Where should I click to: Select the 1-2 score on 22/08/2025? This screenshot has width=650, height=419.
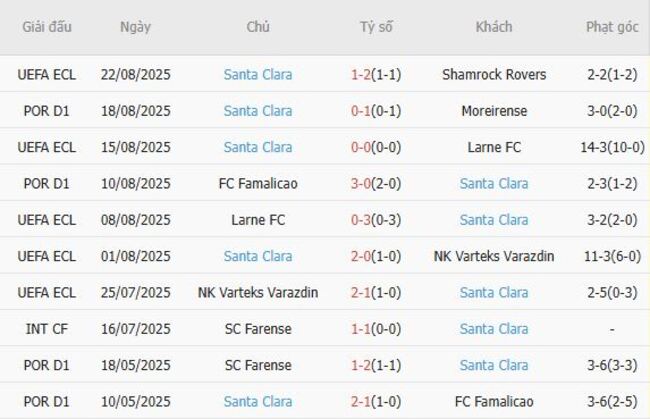coord(361,74)
